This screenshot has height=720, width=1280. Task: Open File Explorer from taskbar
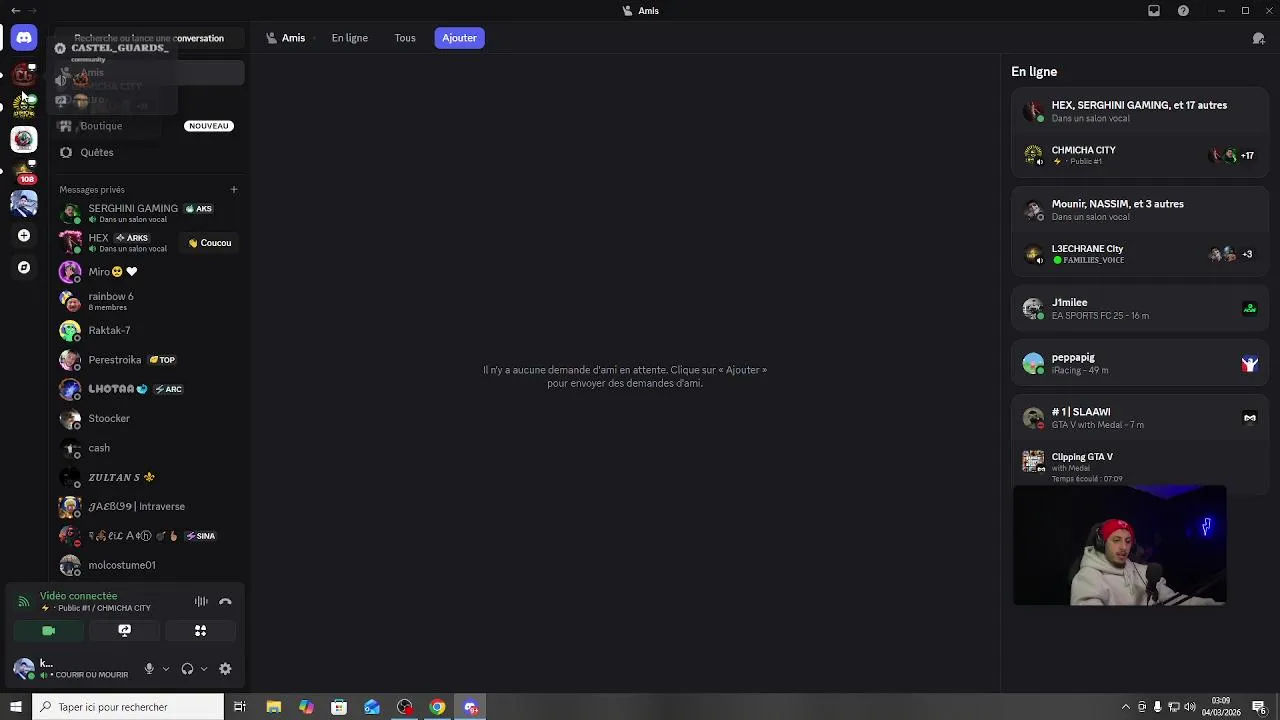(273, 707)
